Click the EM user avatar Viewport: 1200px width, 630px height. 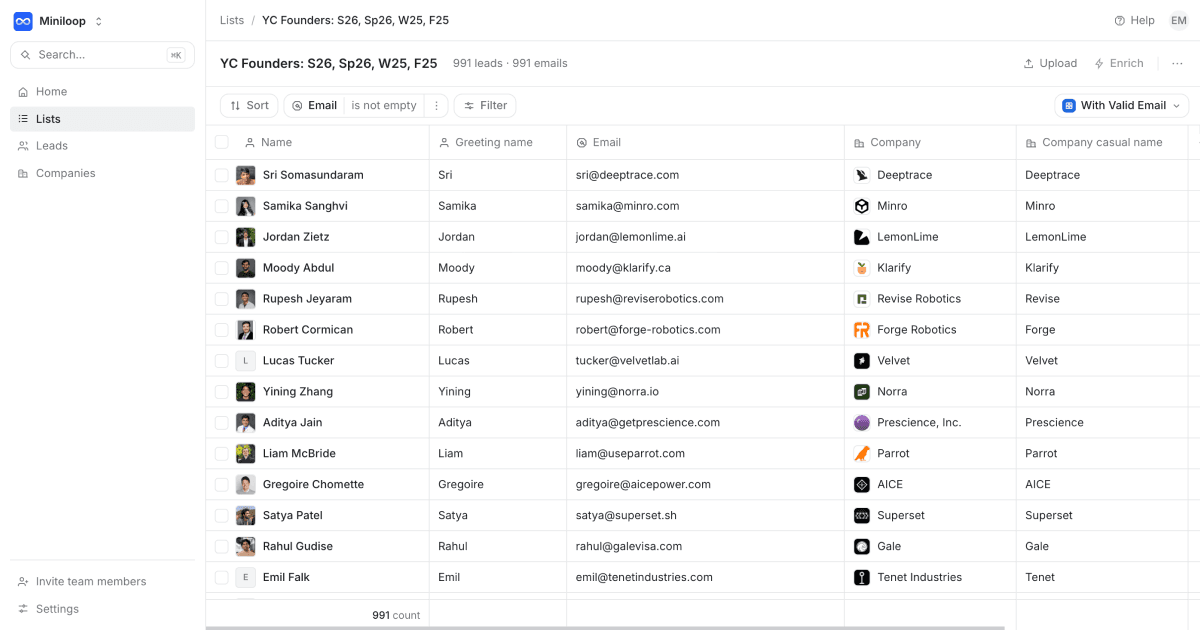[x=1179, y=20]
